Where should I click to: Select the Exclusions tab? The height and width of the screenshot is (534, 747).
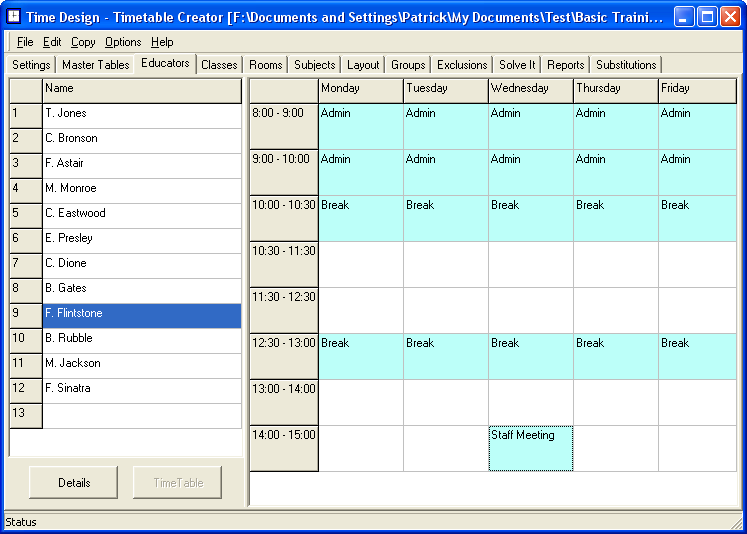[462, 65]
